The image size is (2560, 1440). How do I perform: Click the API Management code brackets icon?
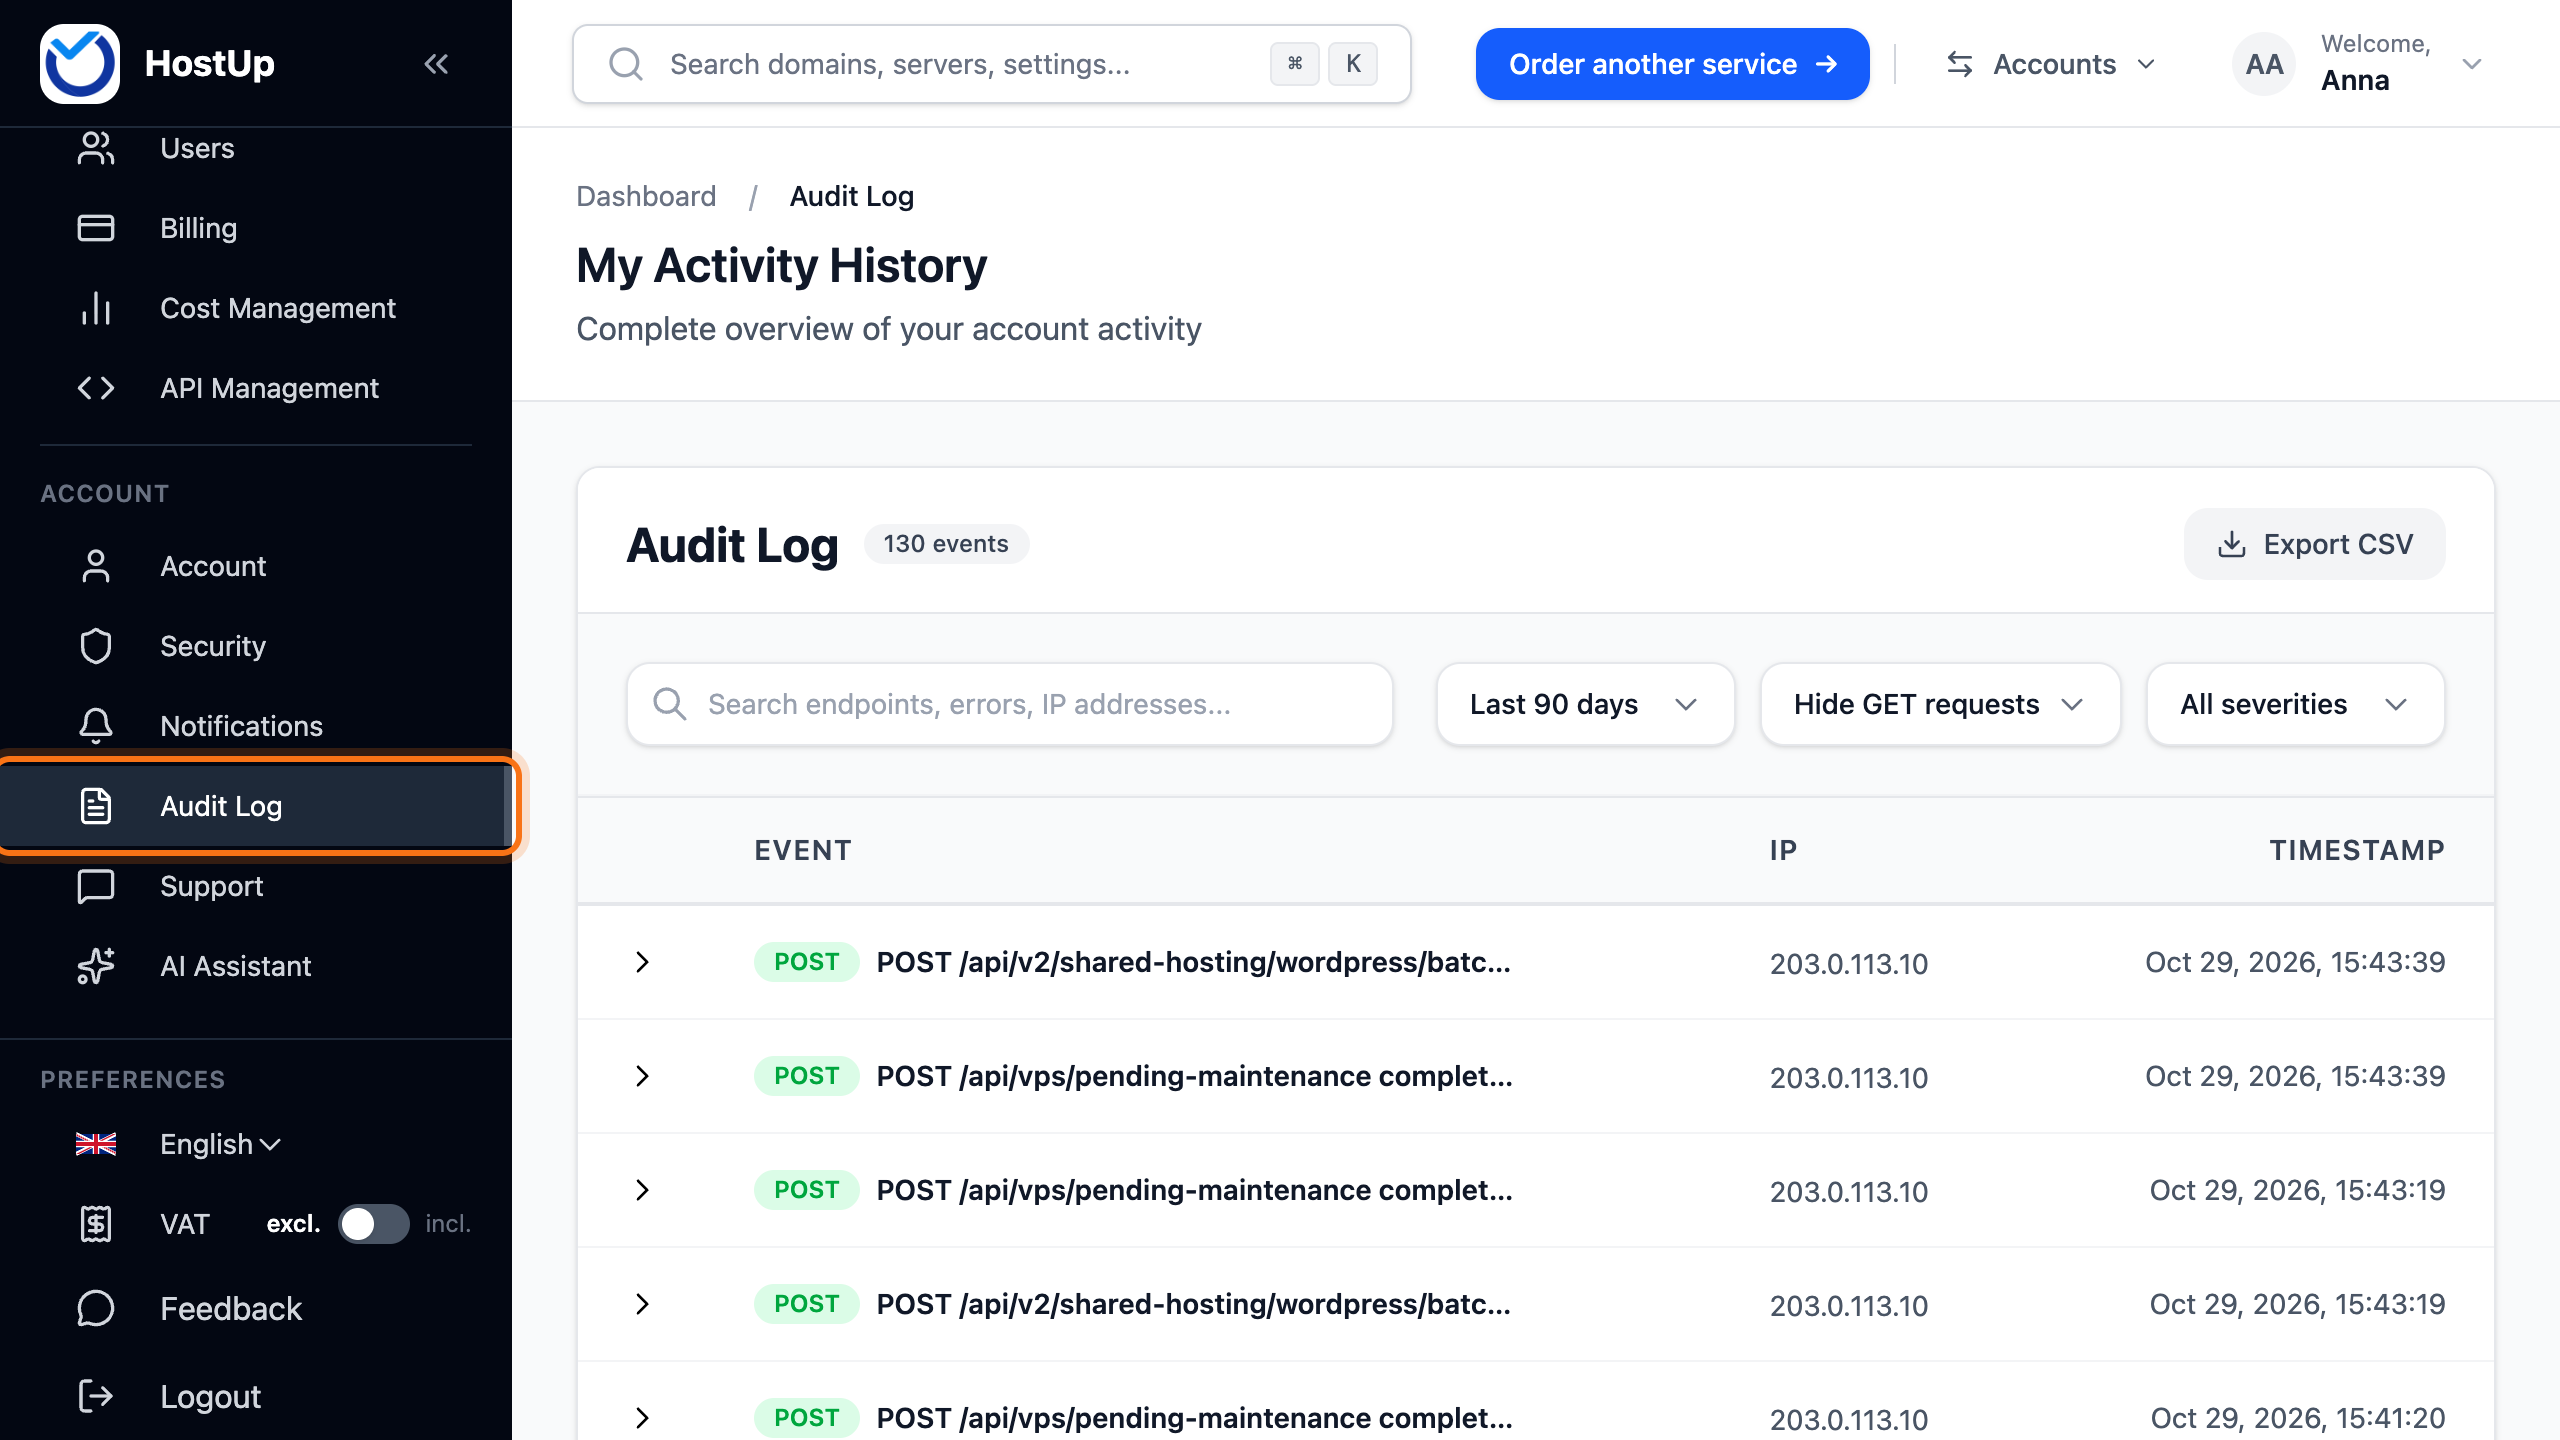coord(96,388)
